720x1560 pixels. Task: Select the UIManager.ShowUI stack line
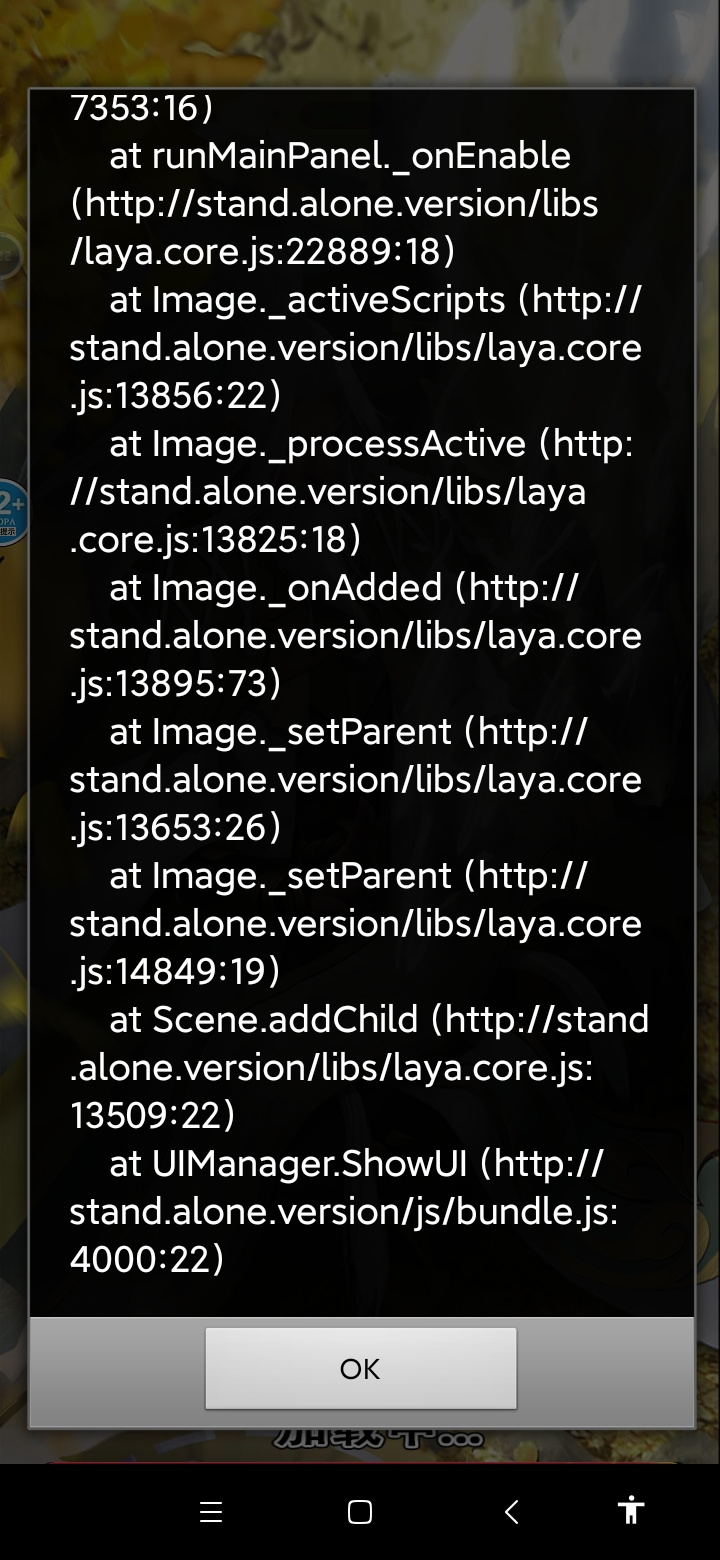(344, 1211)
